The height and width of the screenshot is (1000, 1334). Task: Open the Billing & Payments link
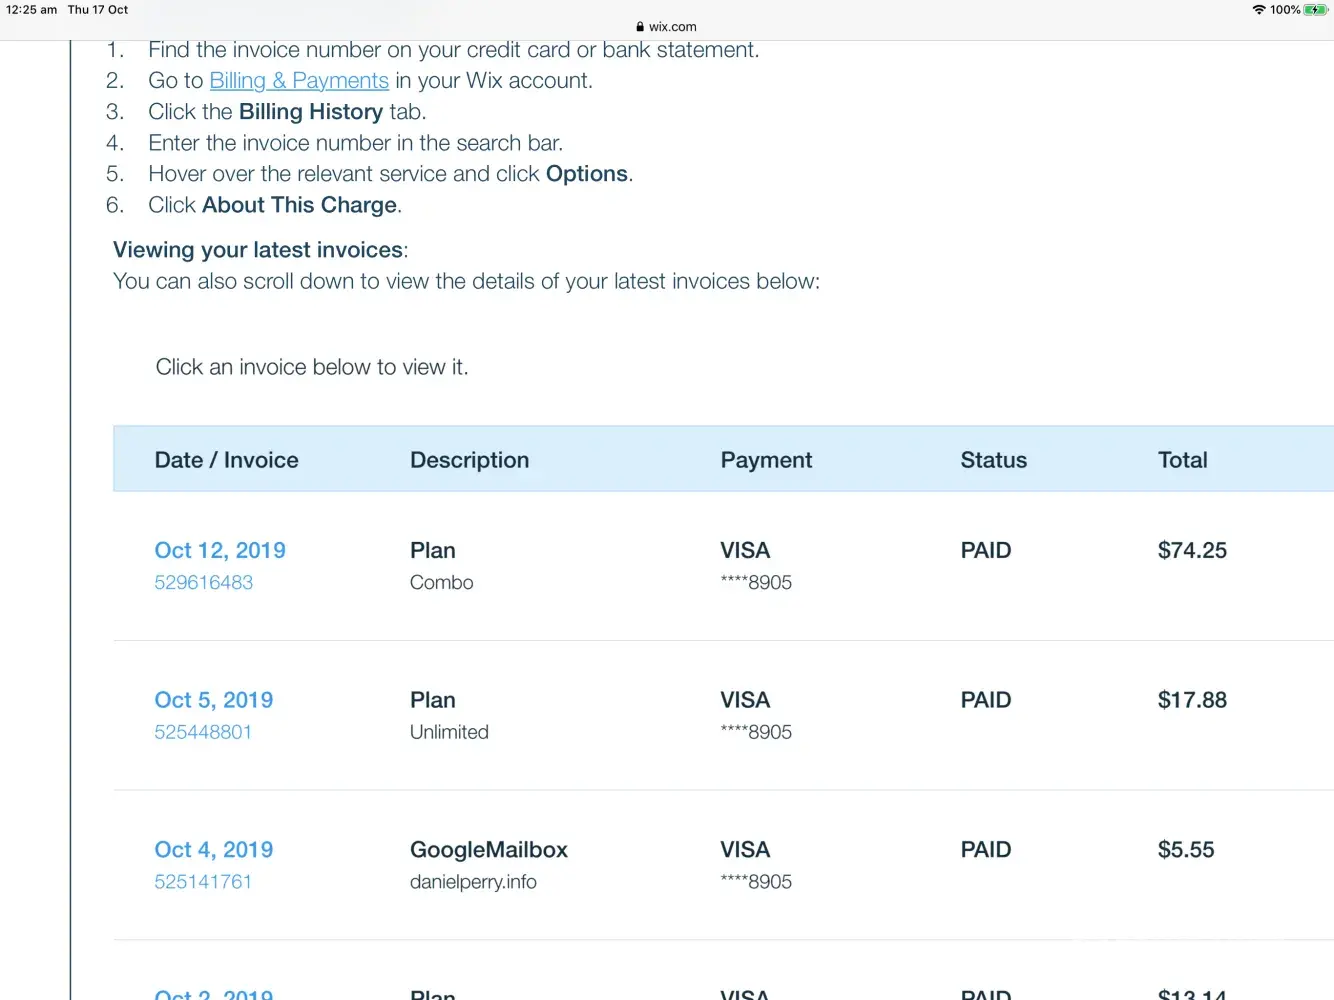click(298, 81)
